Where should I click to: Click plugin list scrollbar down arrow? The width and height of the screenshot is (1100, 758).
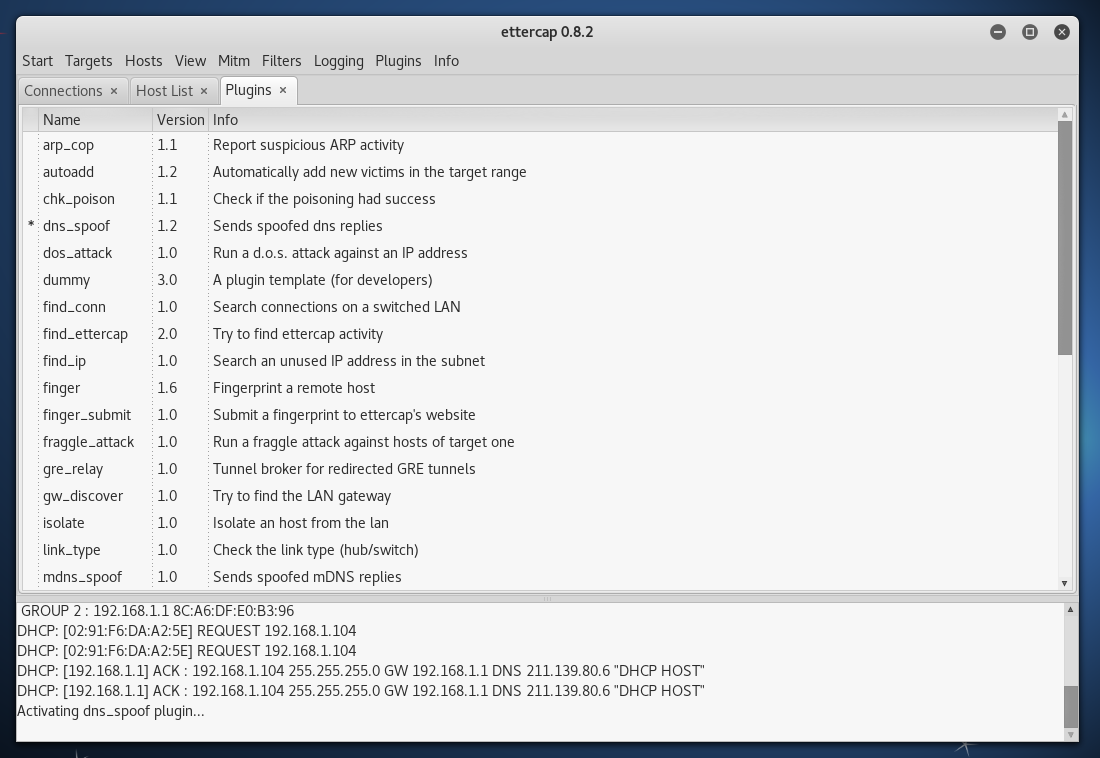coord(1064,583)
